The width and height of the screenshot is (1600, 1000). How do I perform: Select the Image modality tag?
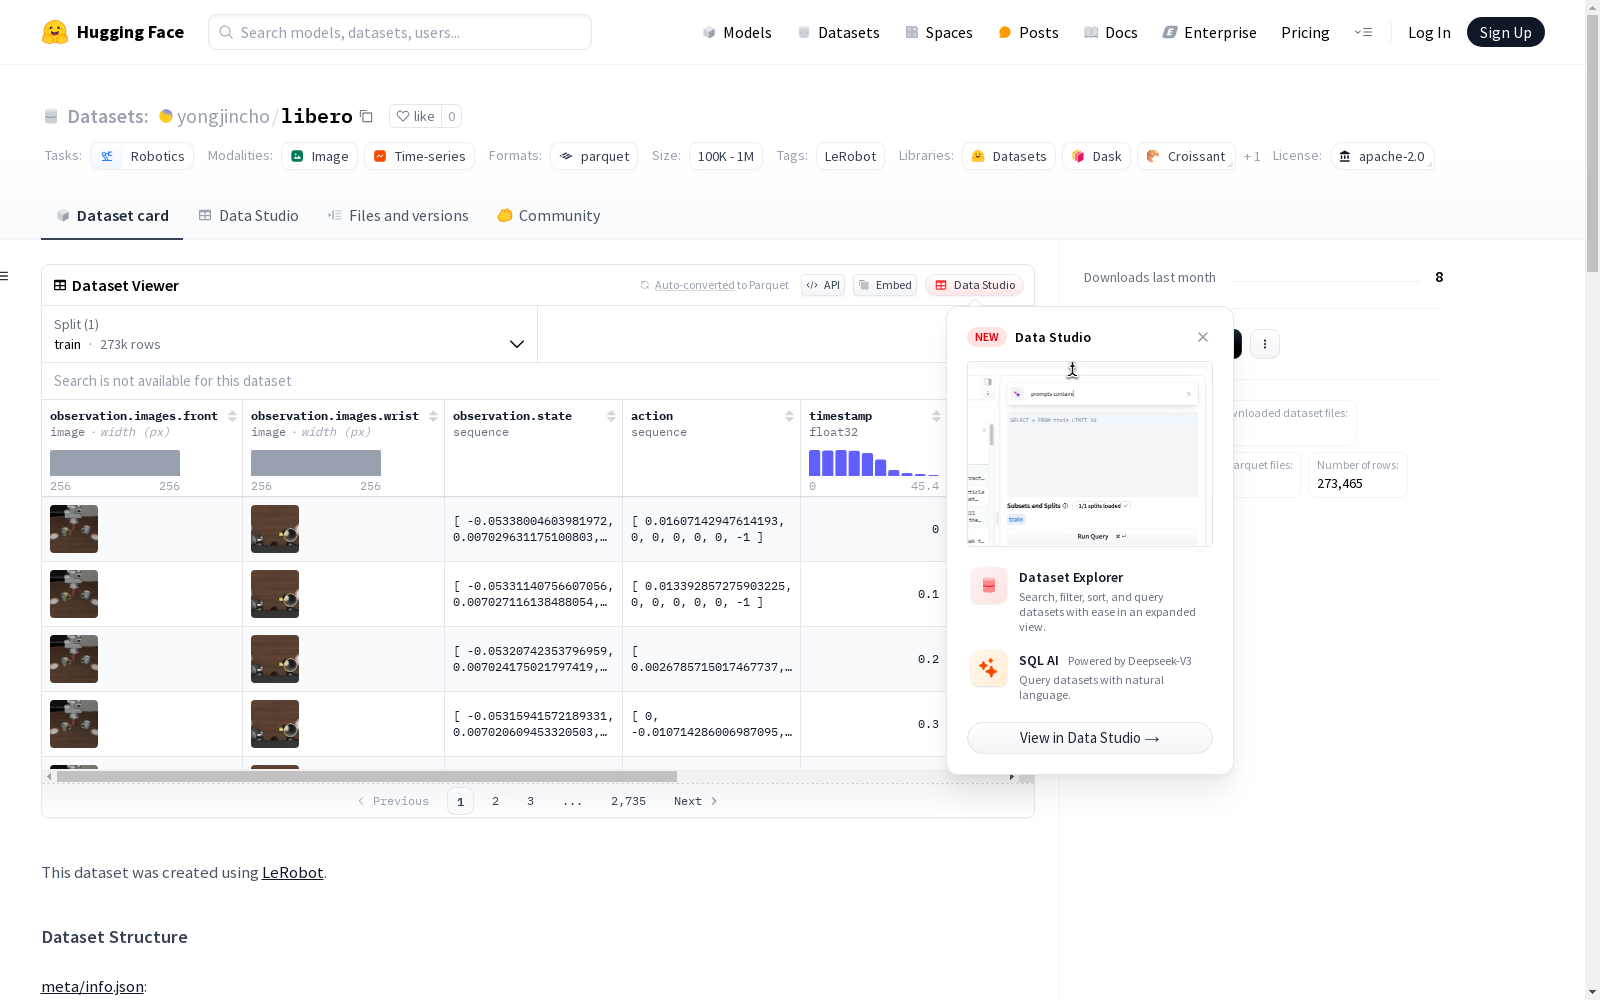point(320,156)
